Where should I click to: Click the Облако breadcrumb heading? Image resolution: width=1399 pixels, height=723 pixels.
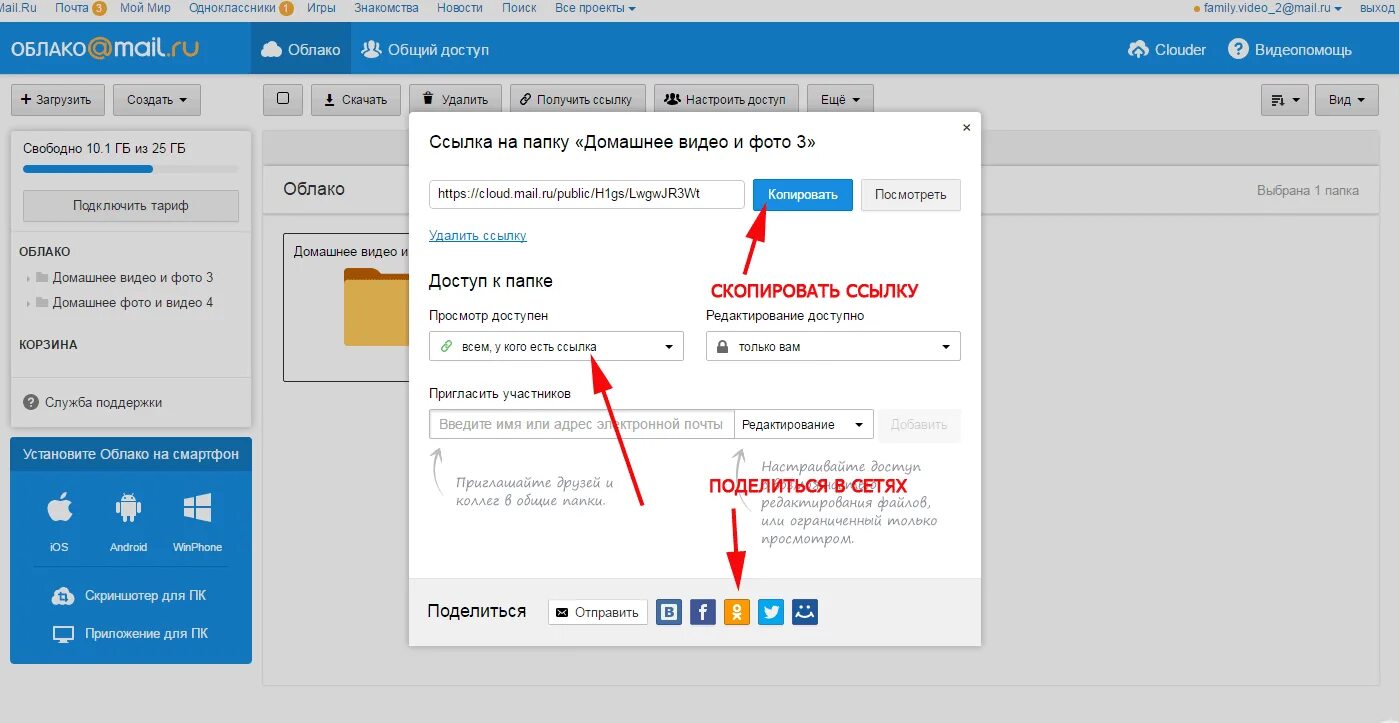point(314,189)
